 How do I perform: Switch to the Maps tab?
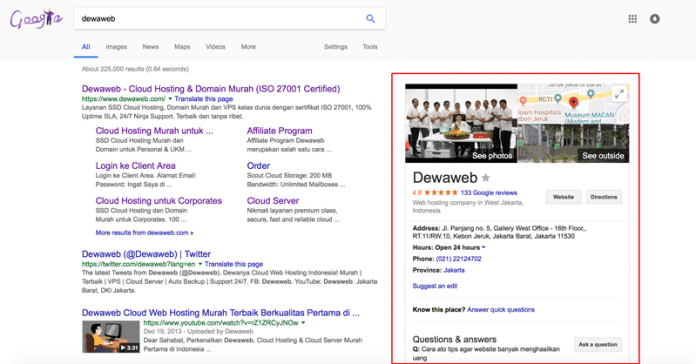click(182, 47)
